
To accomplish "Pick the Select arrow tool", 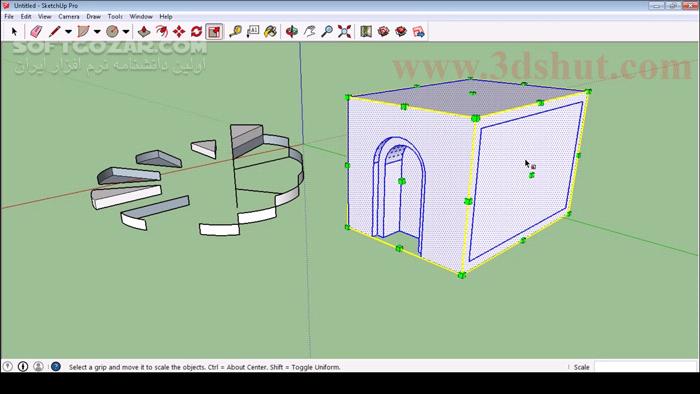I will (x=14, y=32).
